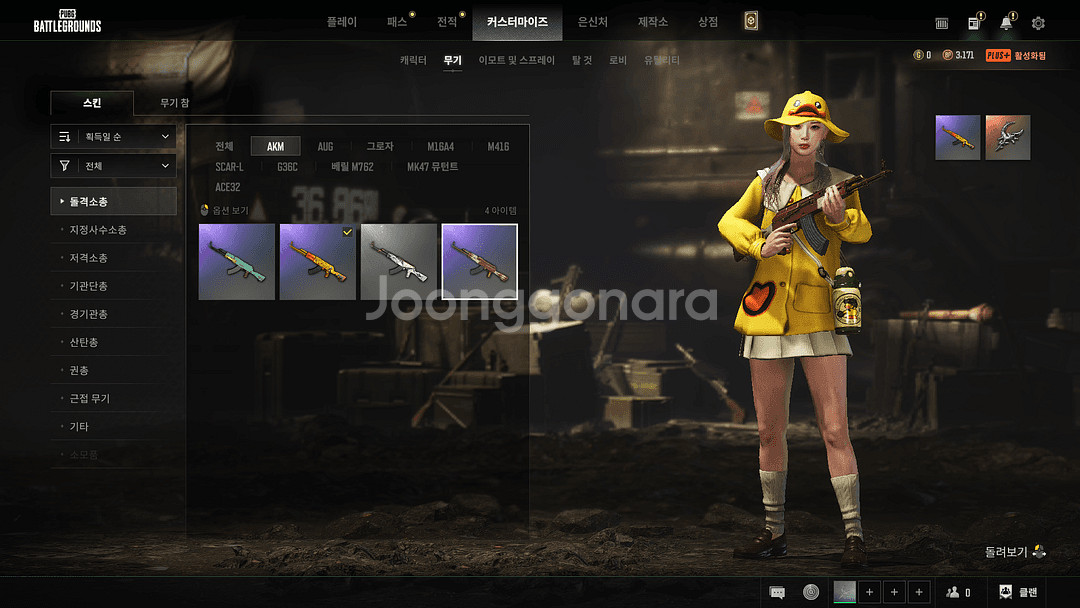Select the 지정사수소총 category
This screenshot has width=1080, height=608.
pos(114,229)
